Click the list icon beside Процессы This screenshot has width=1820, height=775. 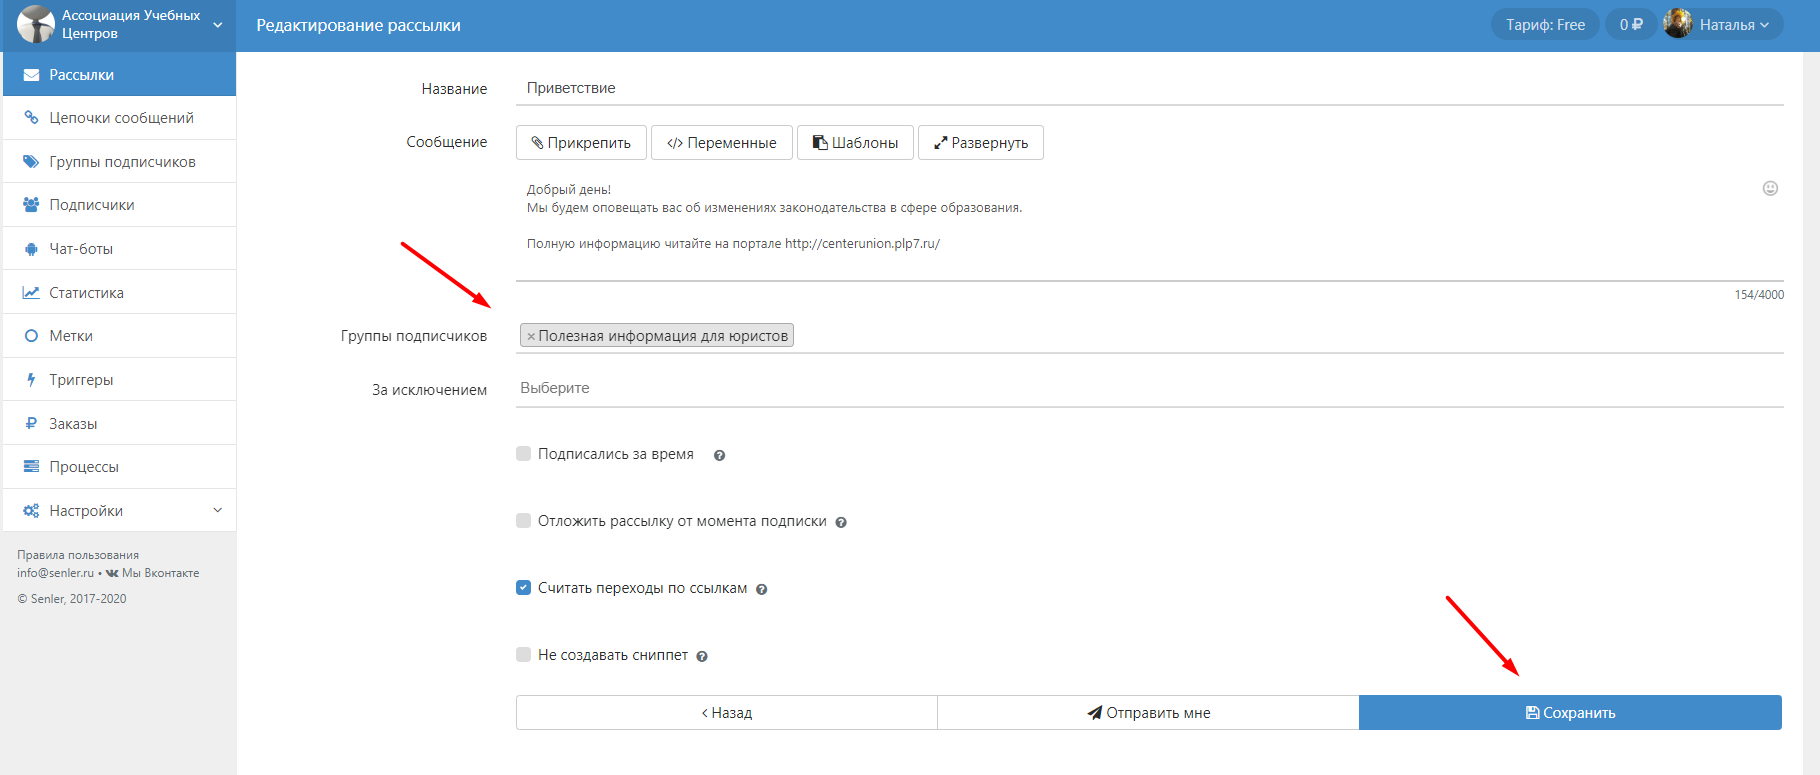coord(31,467)
